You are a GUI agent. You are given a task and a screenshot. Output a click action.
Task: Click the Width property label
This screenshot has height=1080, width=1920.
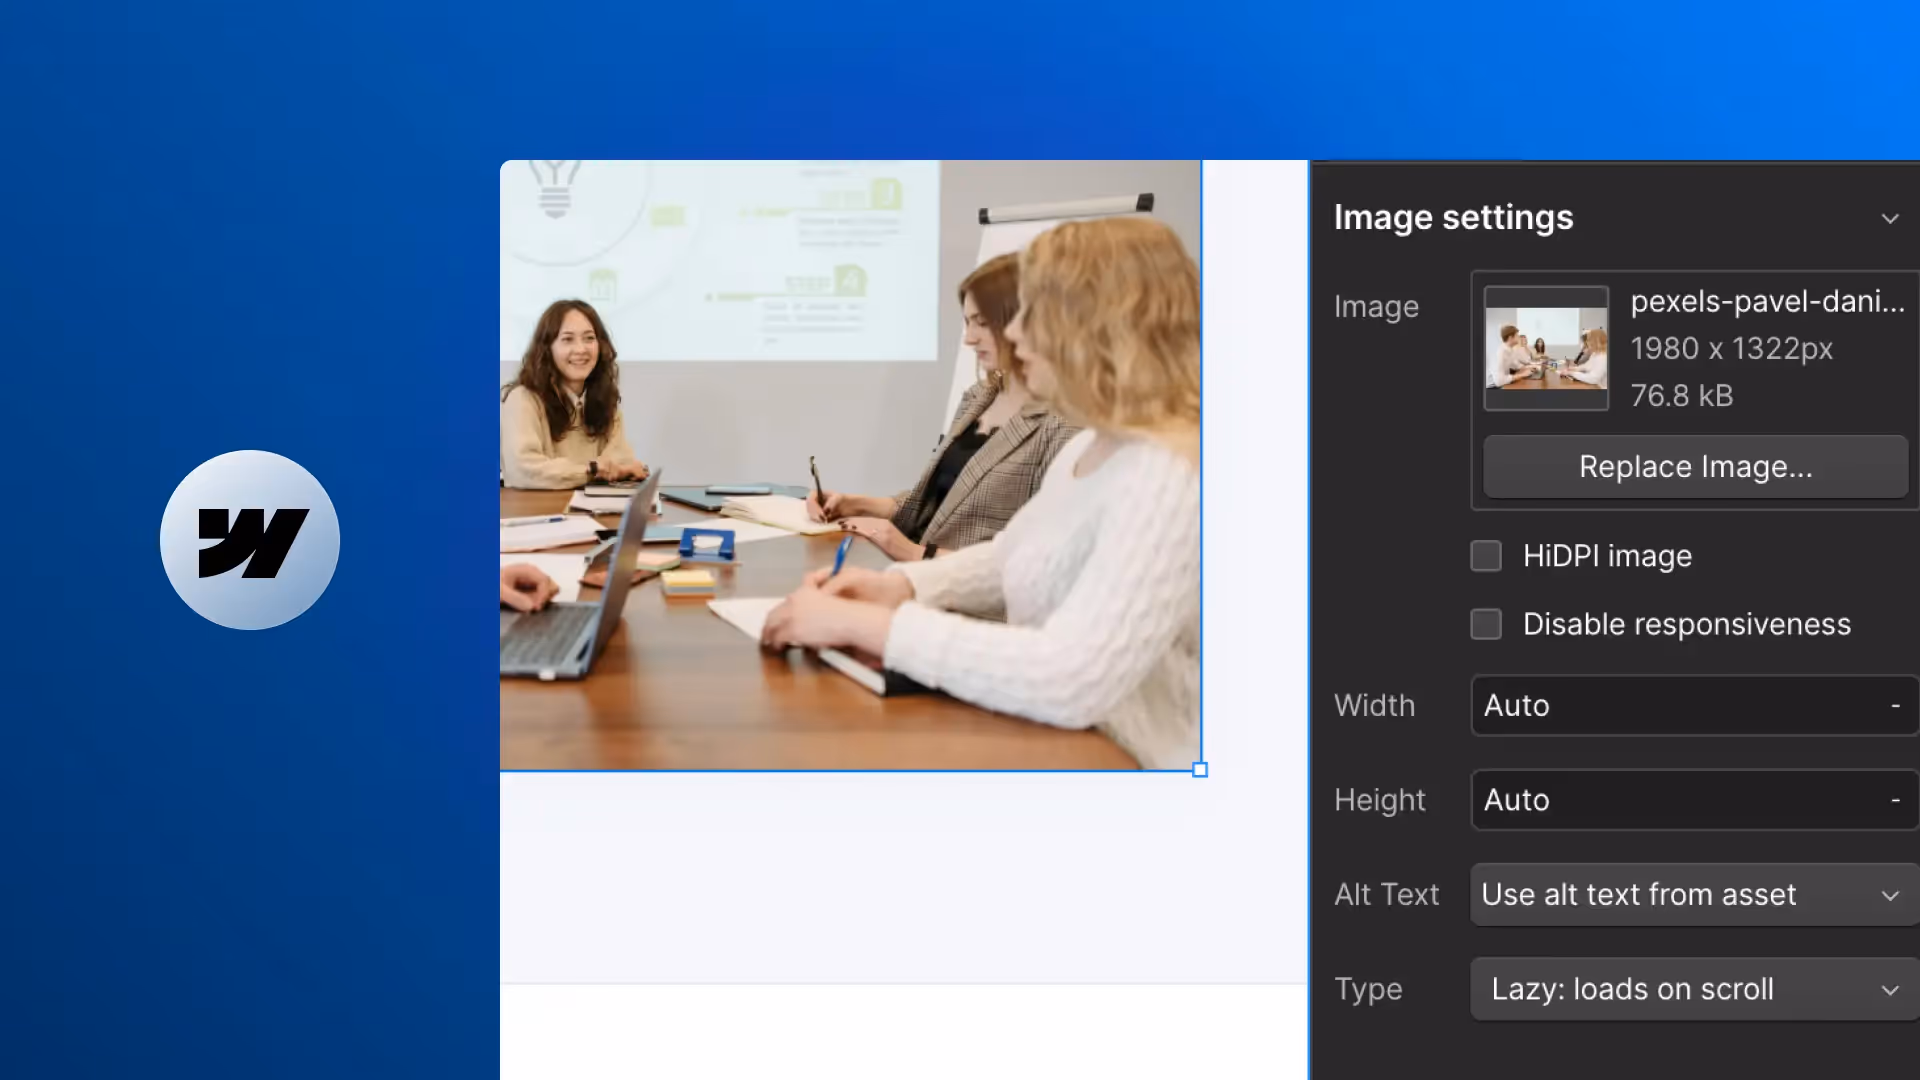pyautogui.click(x=1374, y=706)
